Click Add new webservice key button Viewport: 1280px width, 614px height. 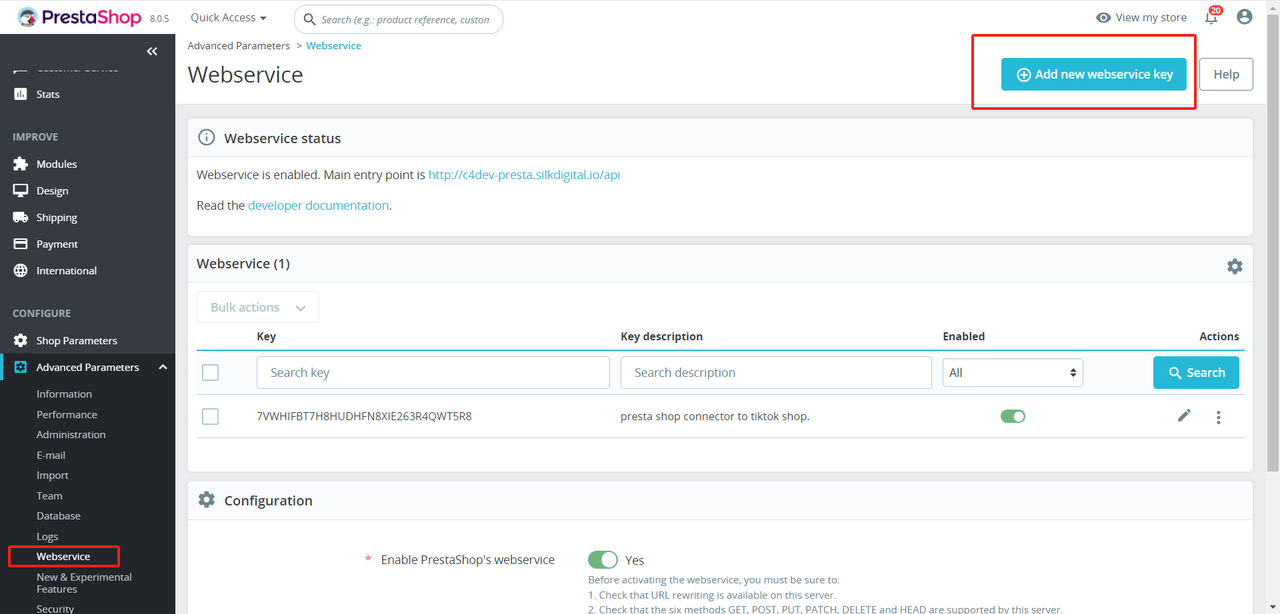(1094, 74)
